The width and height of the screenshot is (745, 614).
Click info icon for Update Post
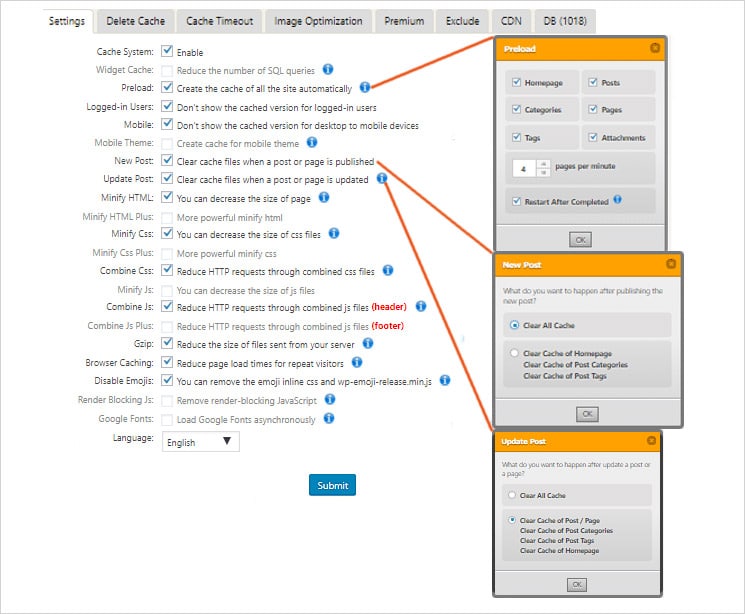point(382,178)
